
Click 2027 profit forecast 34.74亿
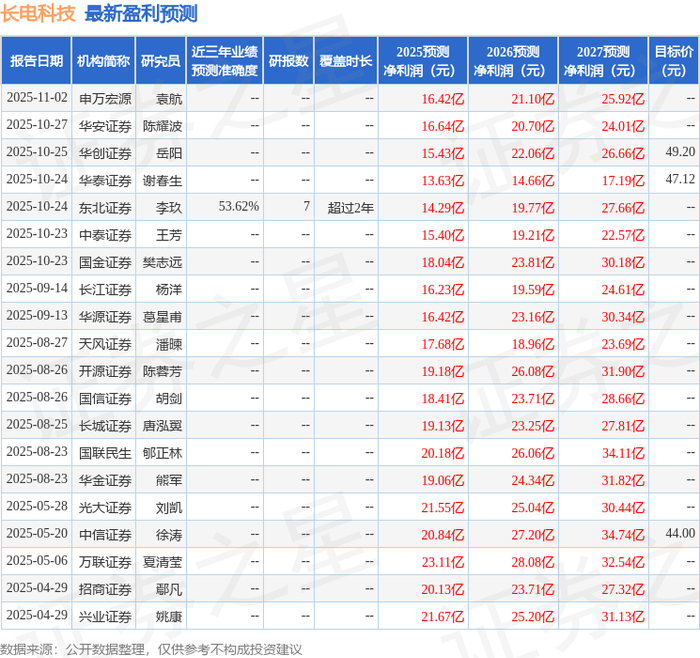[623, 534]
